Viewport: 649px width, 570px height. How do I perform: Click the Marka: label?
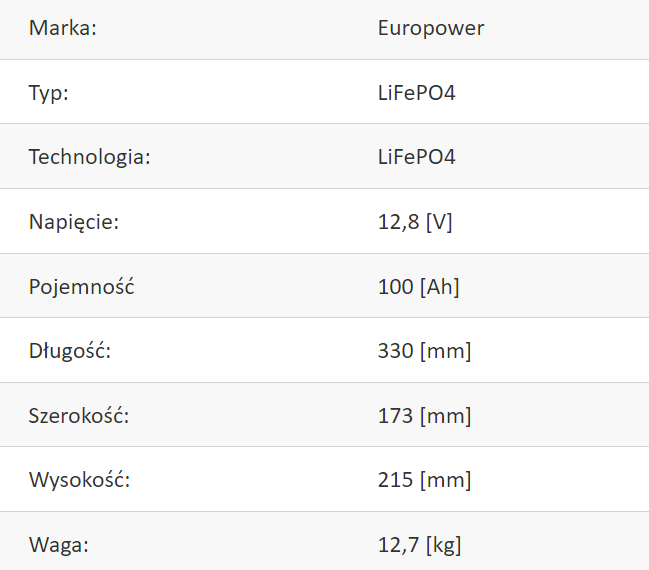[62, 28]
